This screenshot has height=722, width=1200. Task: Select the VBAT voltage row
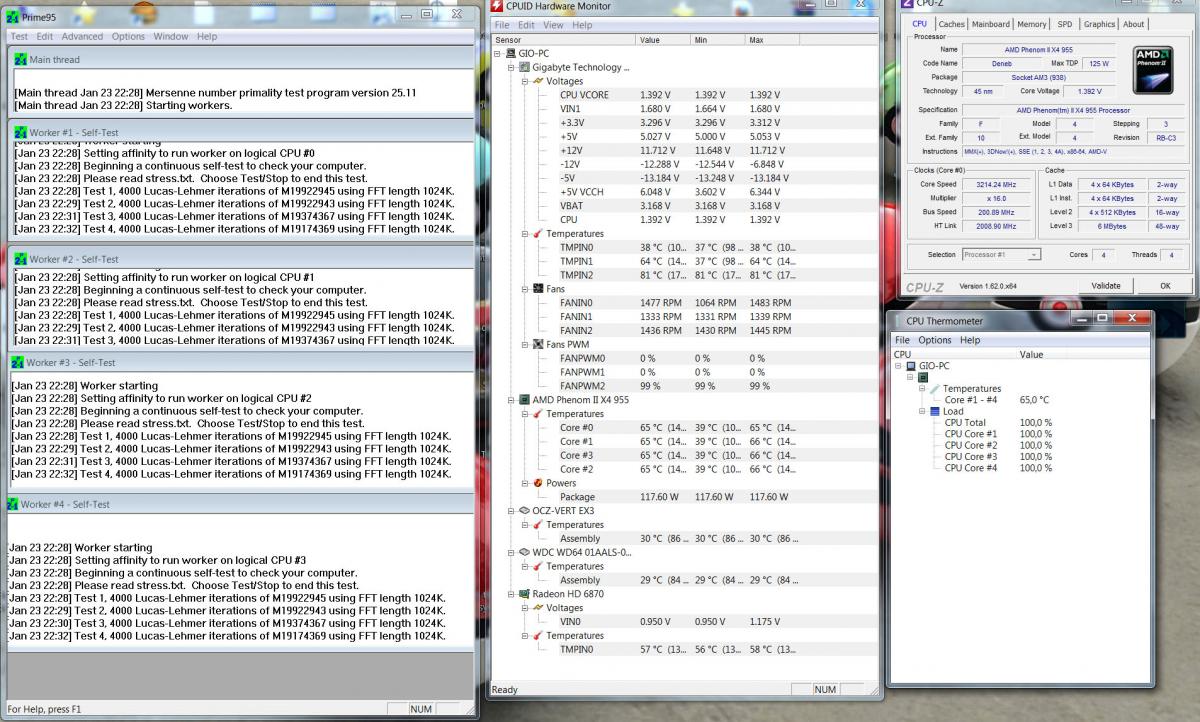tap(684, 206)
